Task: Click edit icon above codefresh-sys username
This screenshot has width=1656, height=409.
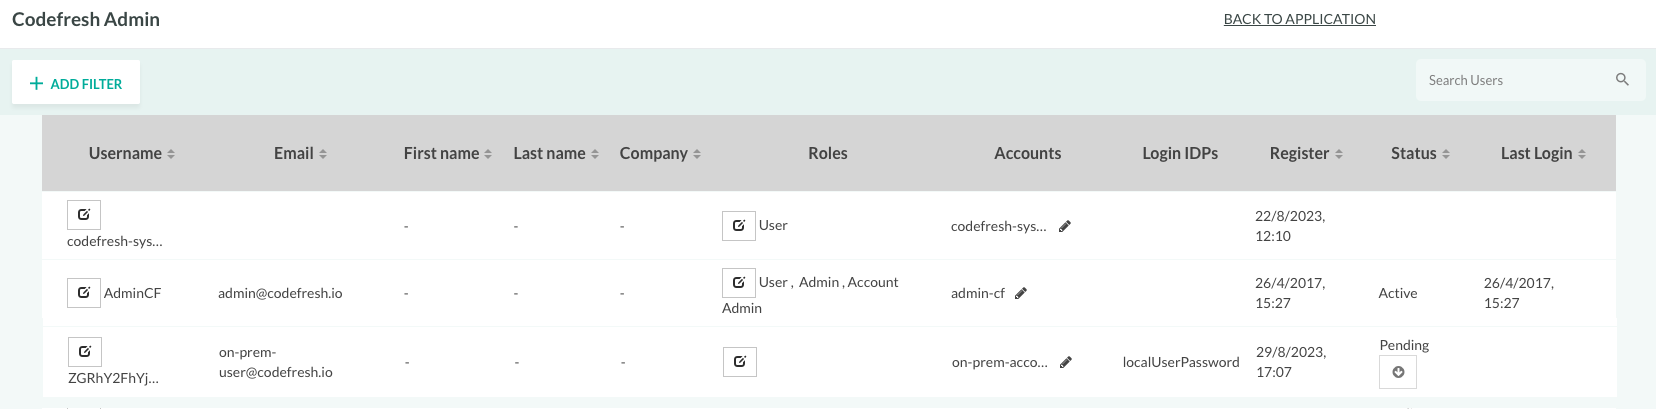Action: 84,215
